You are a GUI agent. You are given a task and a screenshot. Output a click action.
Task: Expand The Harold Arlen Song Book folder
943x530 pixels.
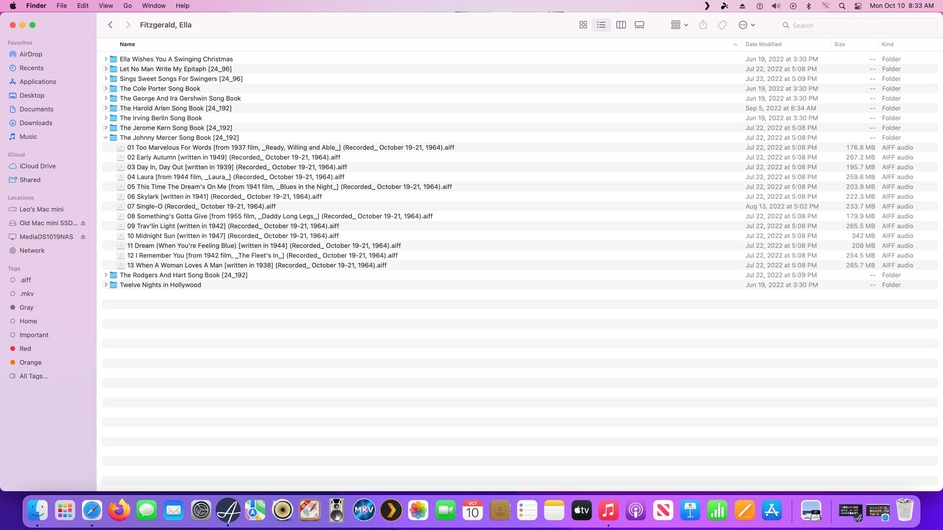[x=106, y=108]
